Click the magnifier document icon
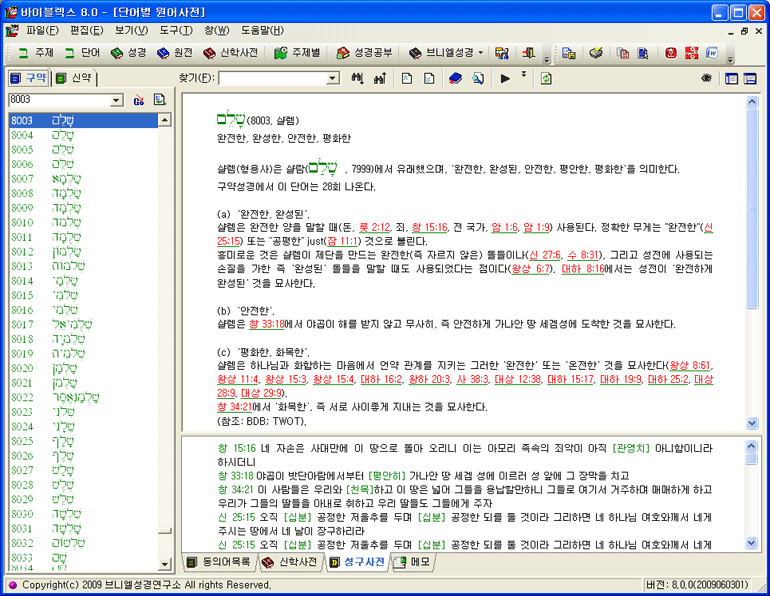Viewport: 770px width, 596px height. tap(478, 78)
